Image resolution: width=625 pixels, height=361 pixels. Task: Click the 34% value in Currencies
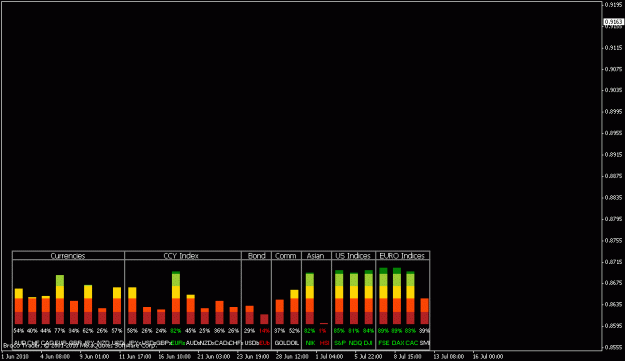[x=74, y=331]
